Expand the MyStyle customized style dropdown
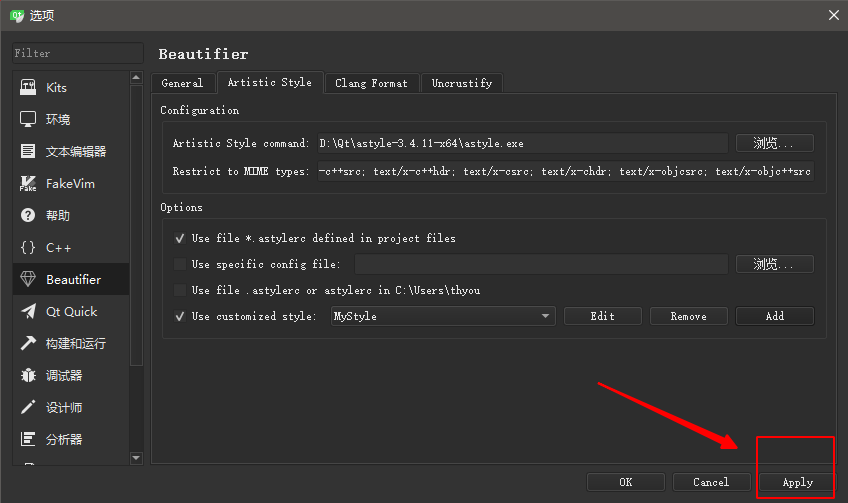The height and width of the screenshot is (503, 848). pos(442,316)
